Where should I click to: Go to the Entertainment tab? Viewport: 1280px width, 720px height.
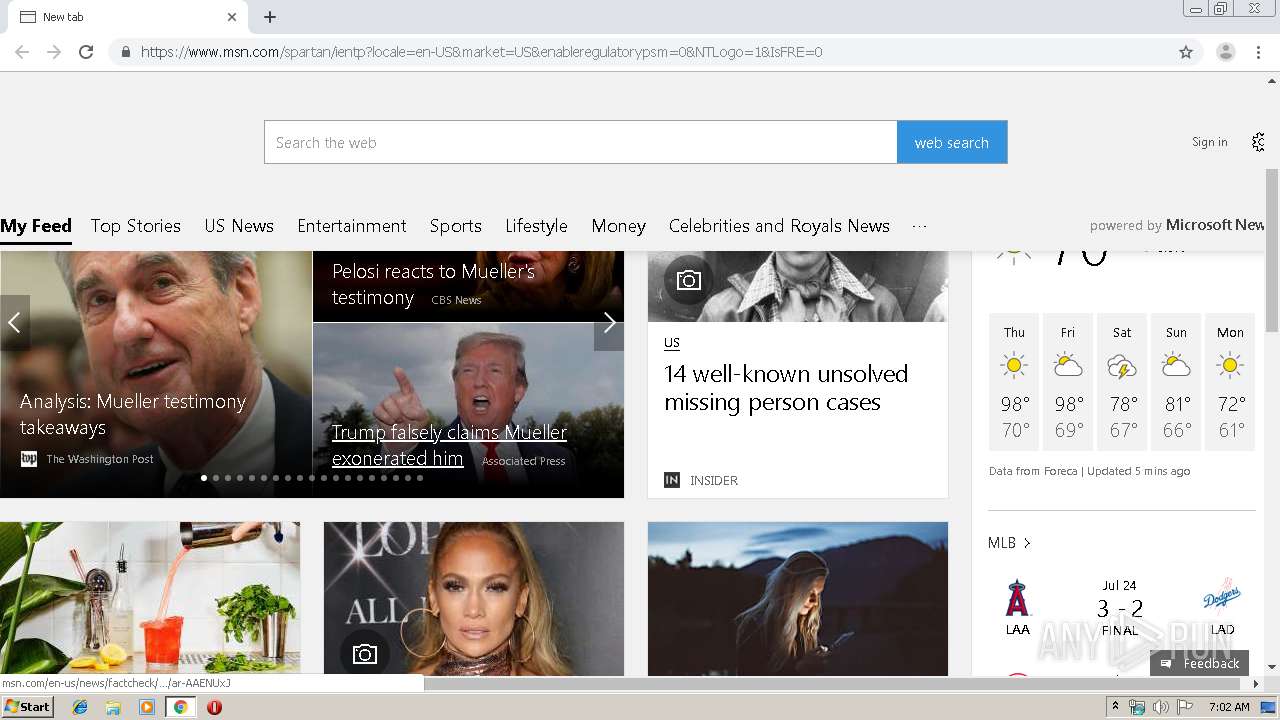tap(352, 226)
